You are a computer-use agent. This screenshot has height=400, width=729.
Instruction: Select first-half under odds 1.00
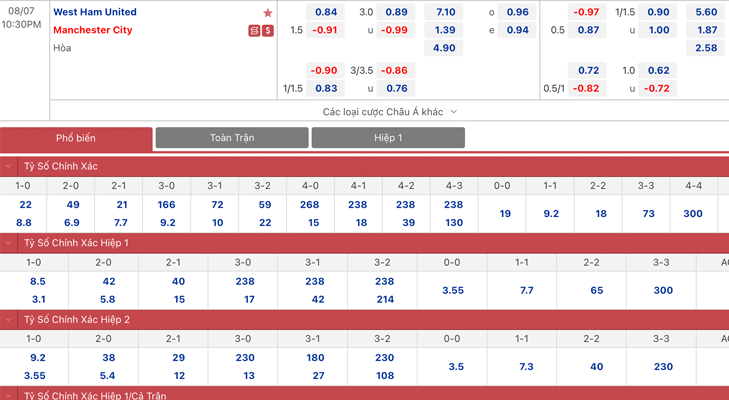(x=658, y=30)
